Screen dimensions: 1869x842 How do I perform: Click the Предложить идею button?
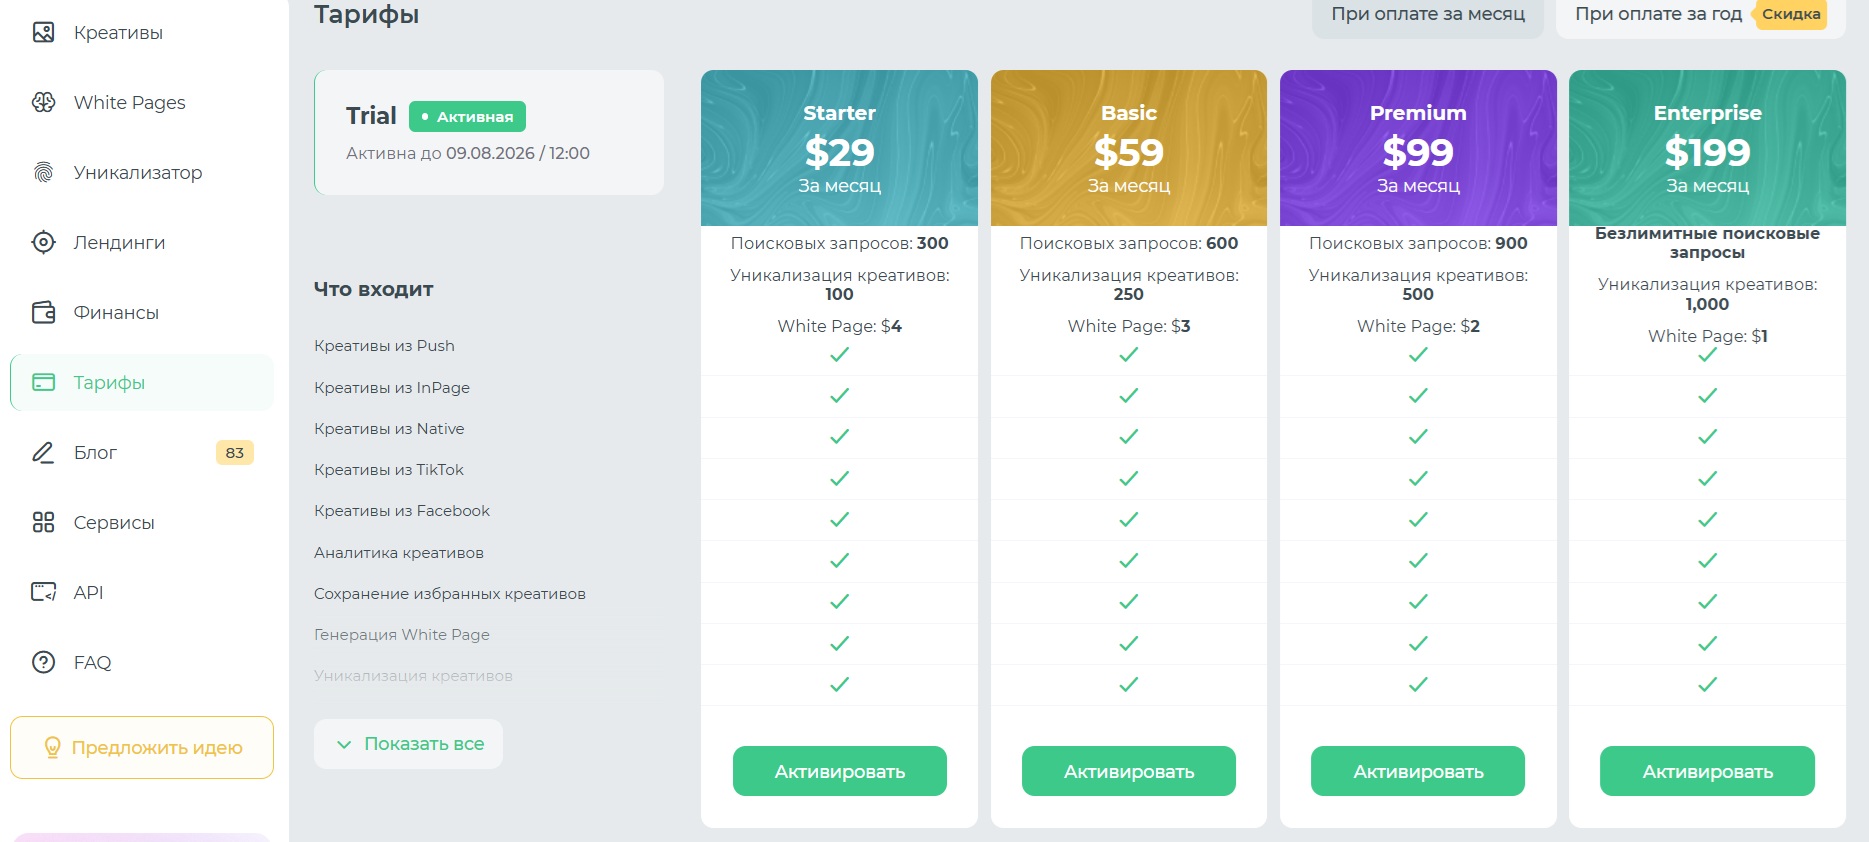point(142,747)
